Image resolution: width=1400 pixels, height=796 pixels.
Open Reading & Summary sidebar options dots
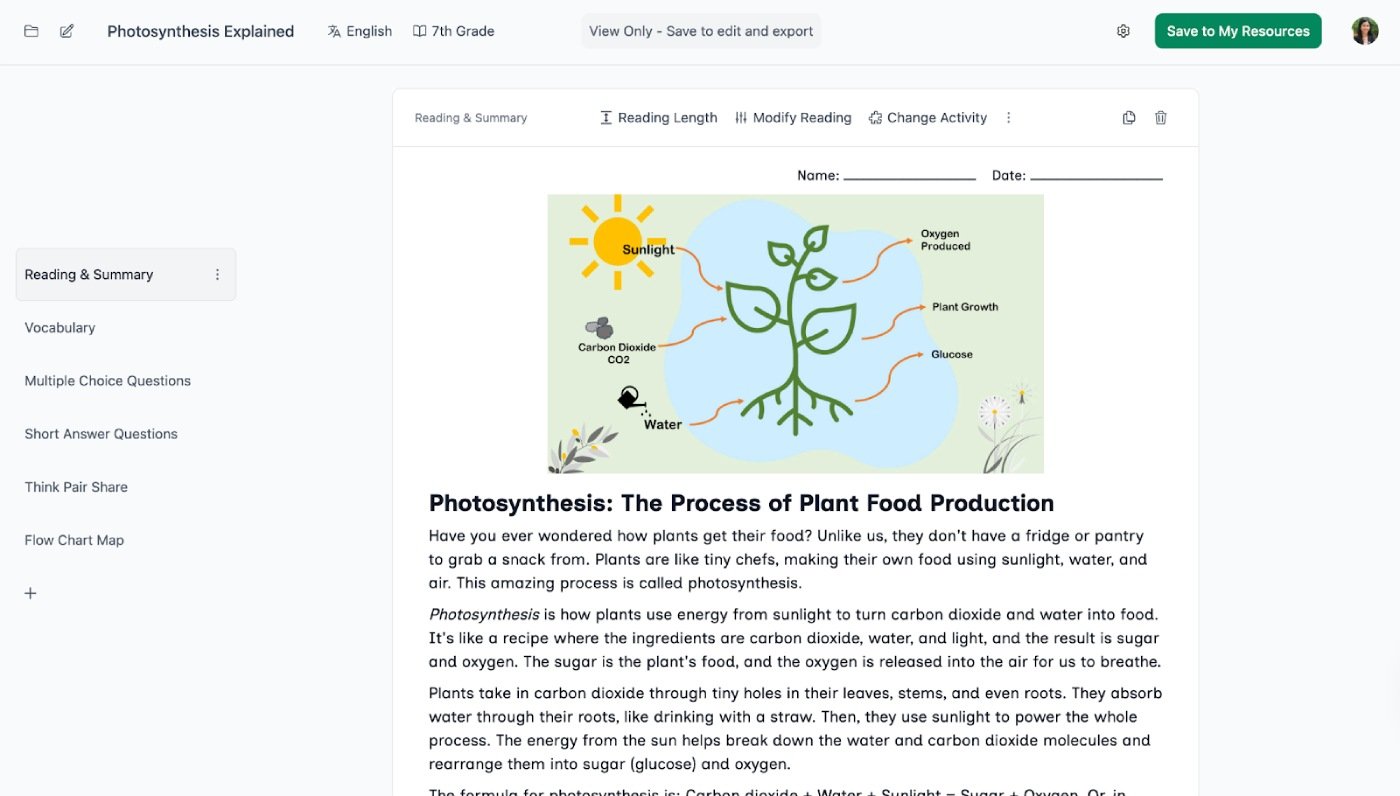[217, 275]
